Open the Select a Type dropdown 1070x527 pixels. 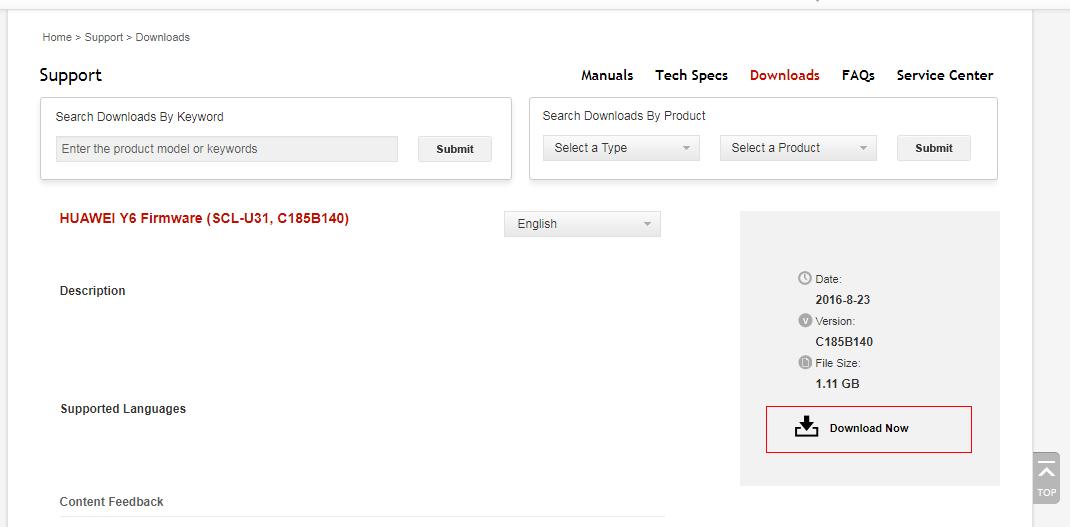(621, 148)
